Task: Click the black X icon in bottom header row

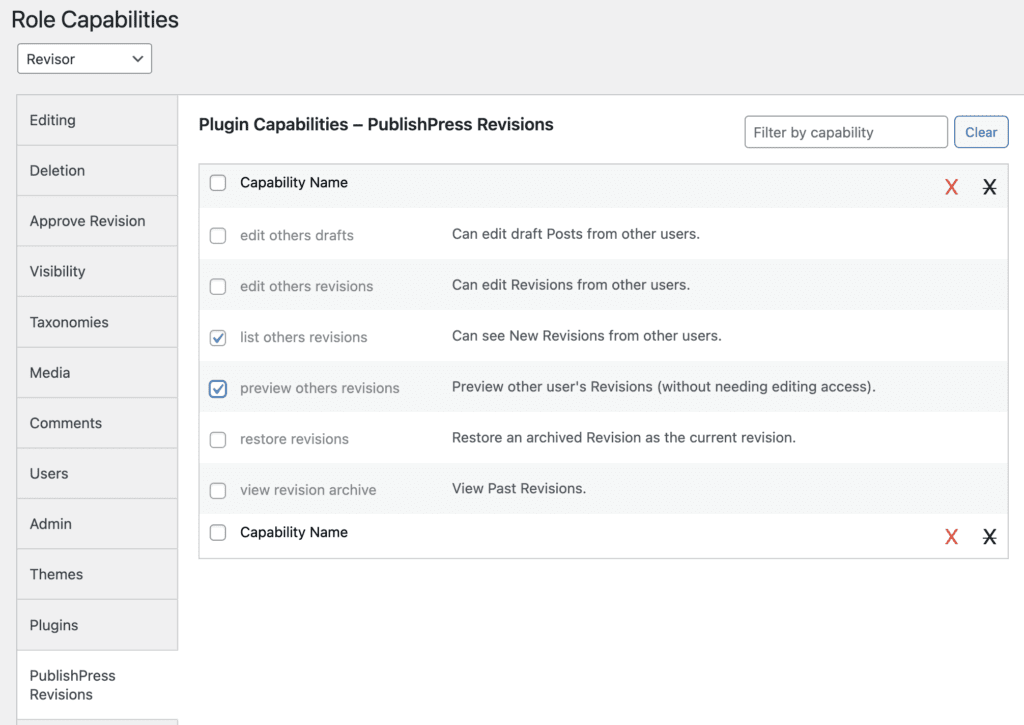Action: (x=989, y=537)
